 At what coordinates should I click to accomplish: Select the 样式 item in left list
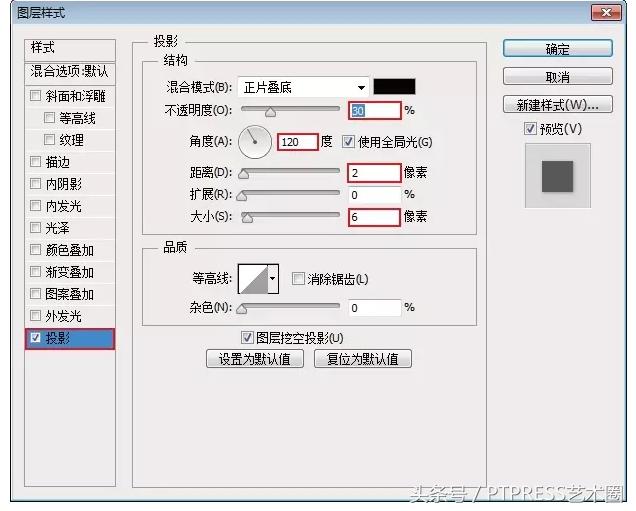tap(70, 48)
